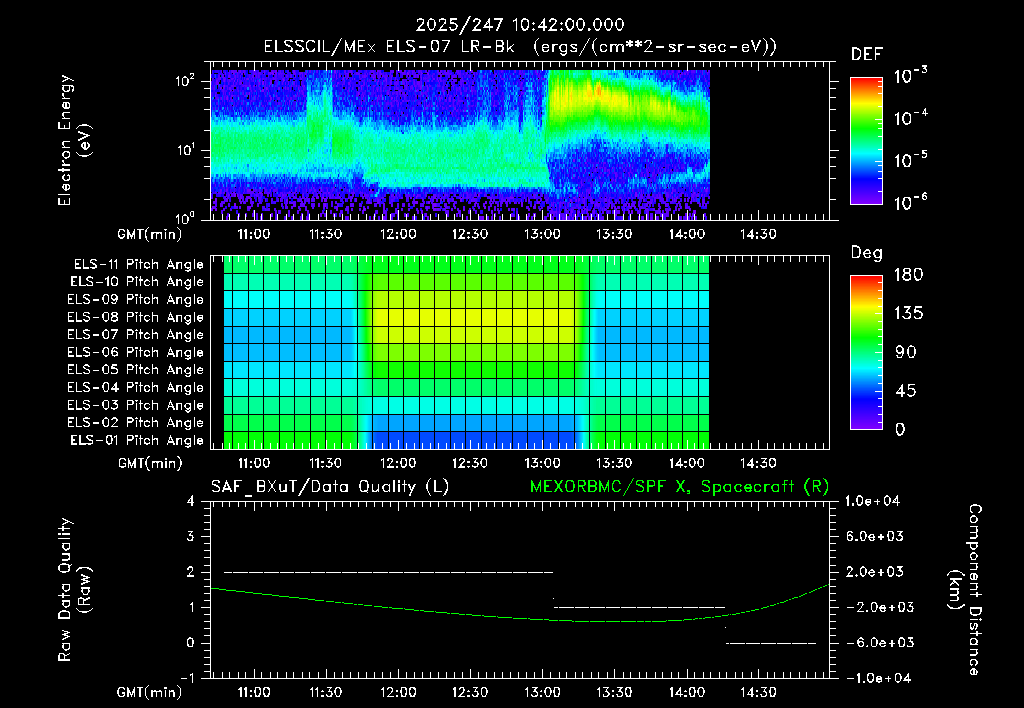1024x708 pixels.
Task: Click the ELS-02 Pitch Angle row label
Action: click(x=136, y=423)
